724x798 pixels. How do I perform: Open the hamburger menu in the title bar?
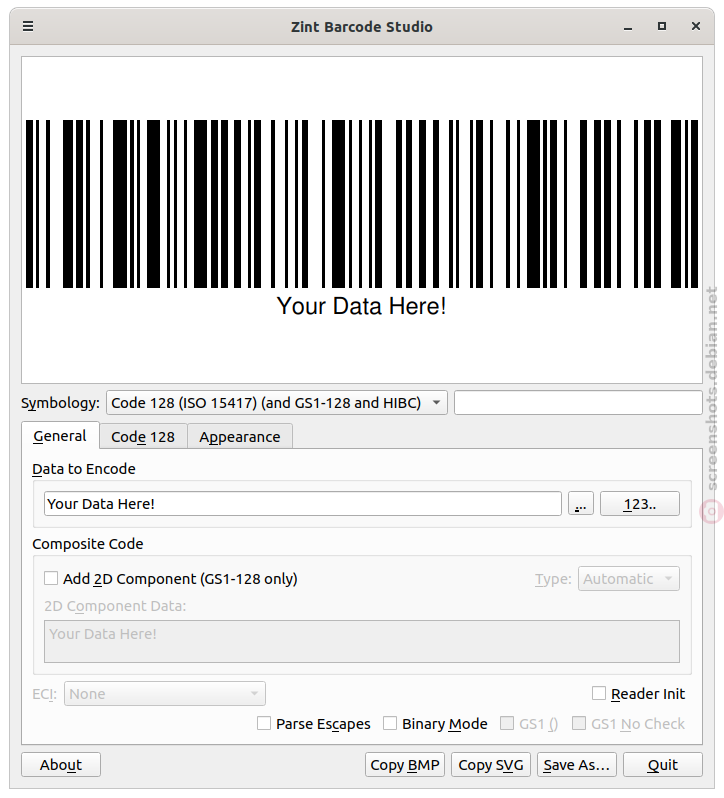[28, 26]
